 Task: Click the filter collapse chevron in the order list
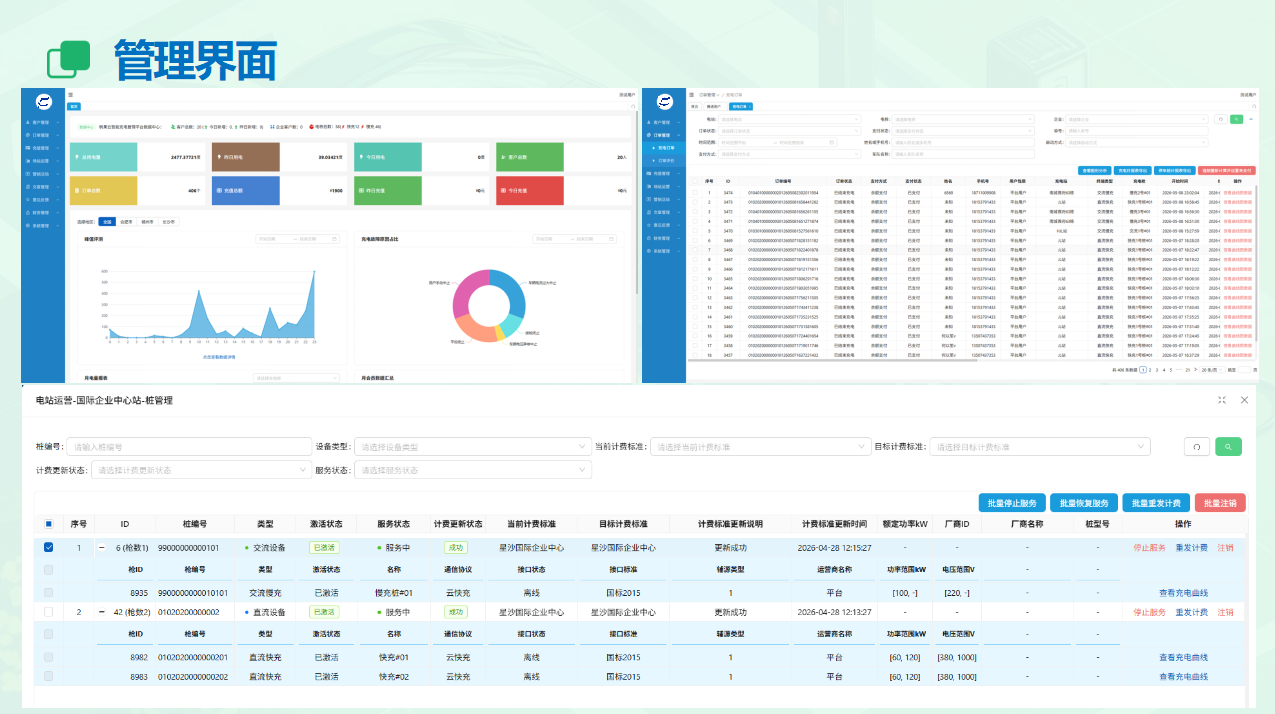1251,119
